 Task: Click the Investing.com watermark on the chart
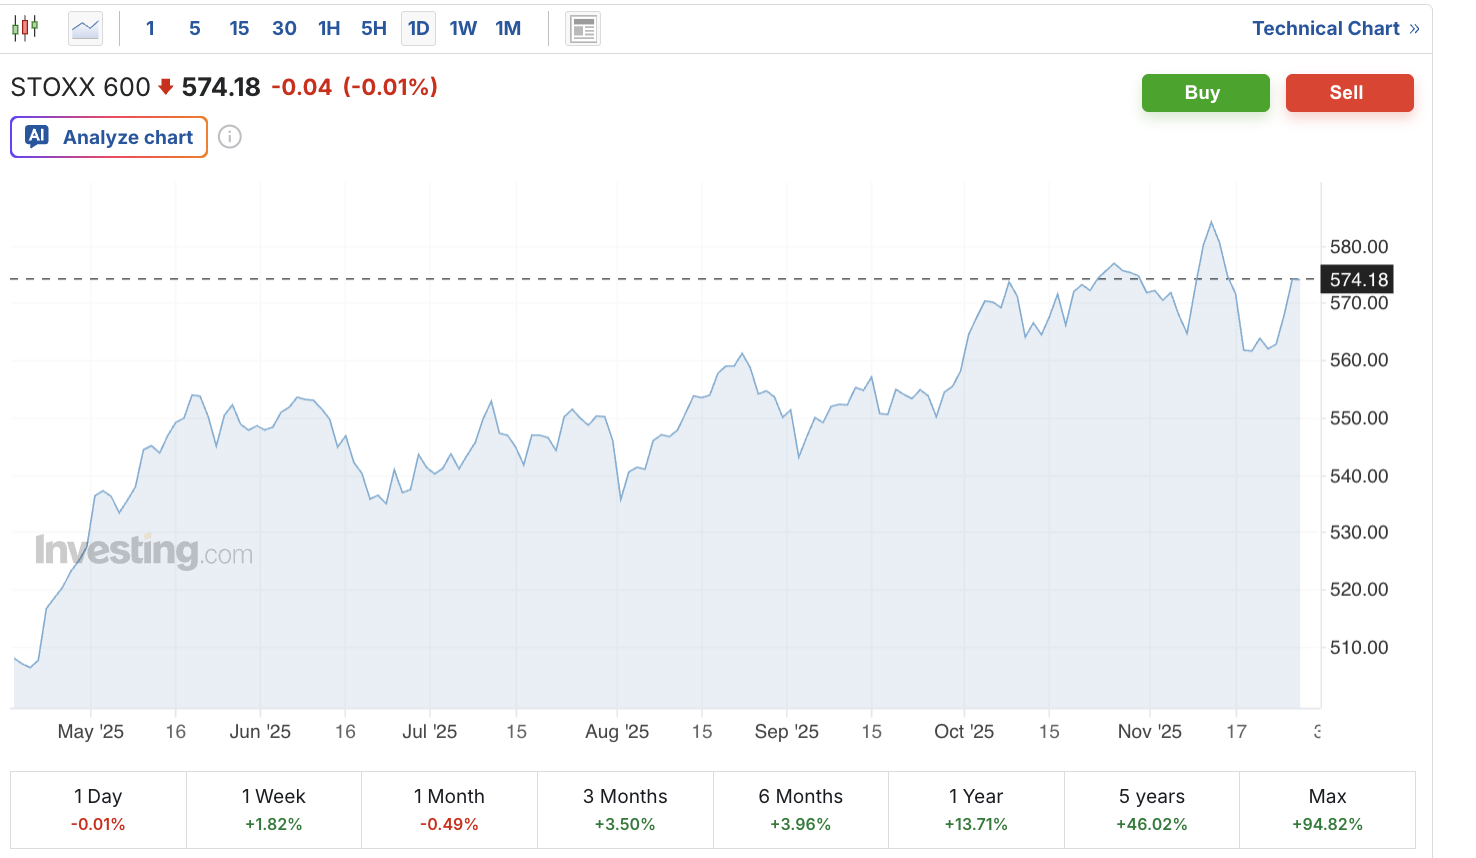(x=143, y=549)
